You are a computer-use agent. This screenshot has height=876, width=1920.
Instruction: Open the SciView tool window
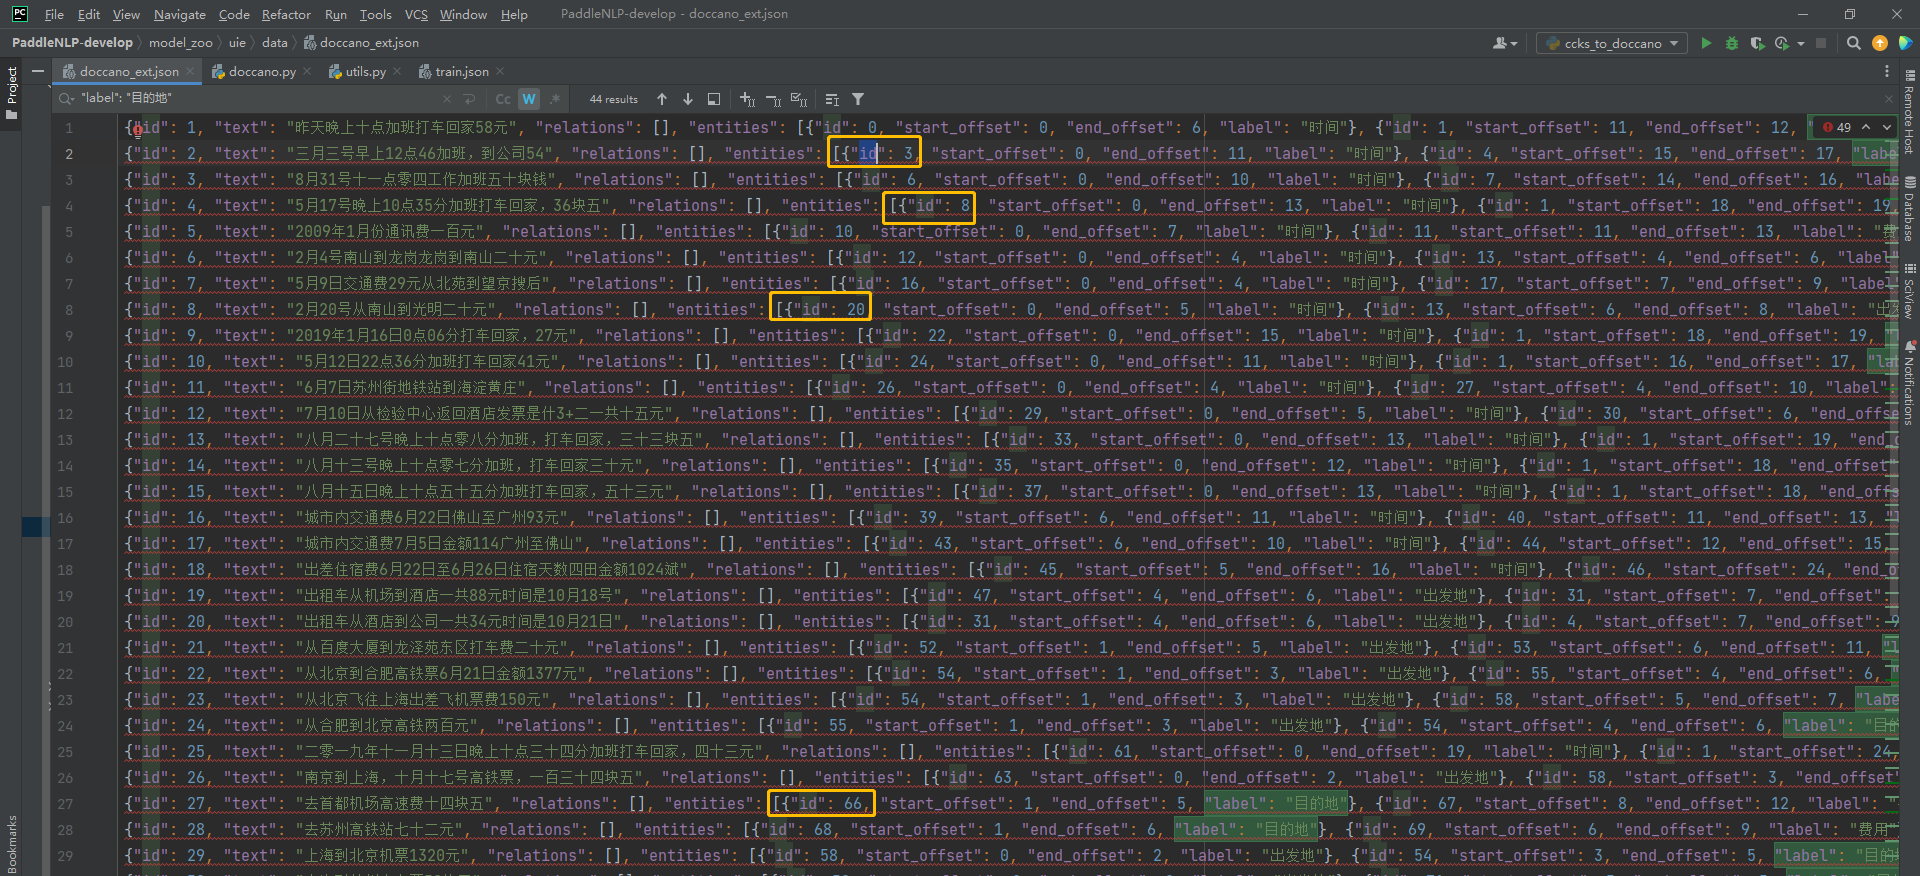pos(1909,292)
